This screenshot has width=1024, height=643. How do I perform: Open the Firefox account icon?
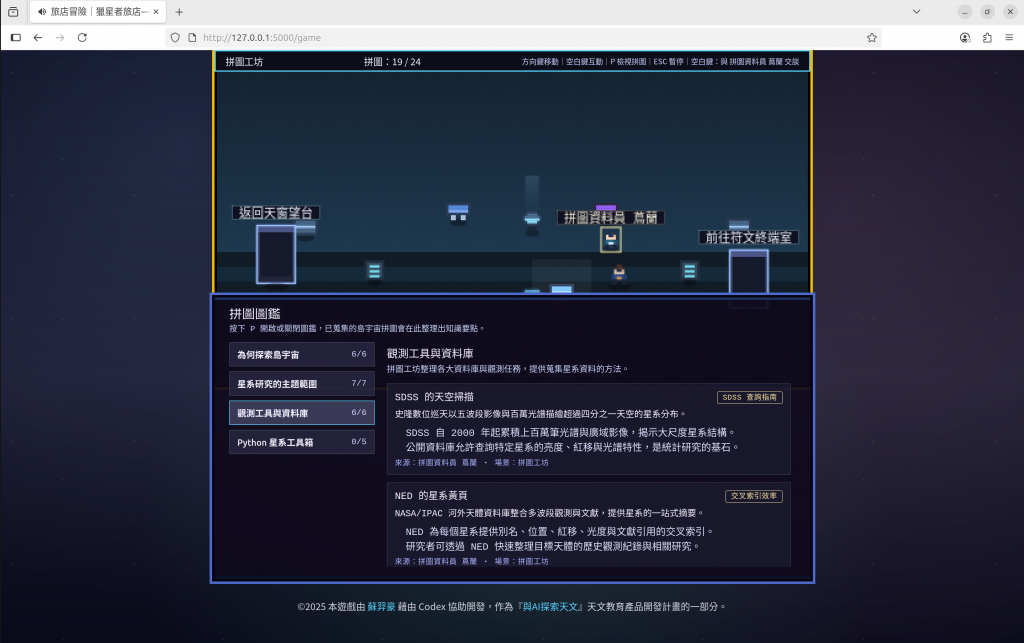click(x=965, y=38)
